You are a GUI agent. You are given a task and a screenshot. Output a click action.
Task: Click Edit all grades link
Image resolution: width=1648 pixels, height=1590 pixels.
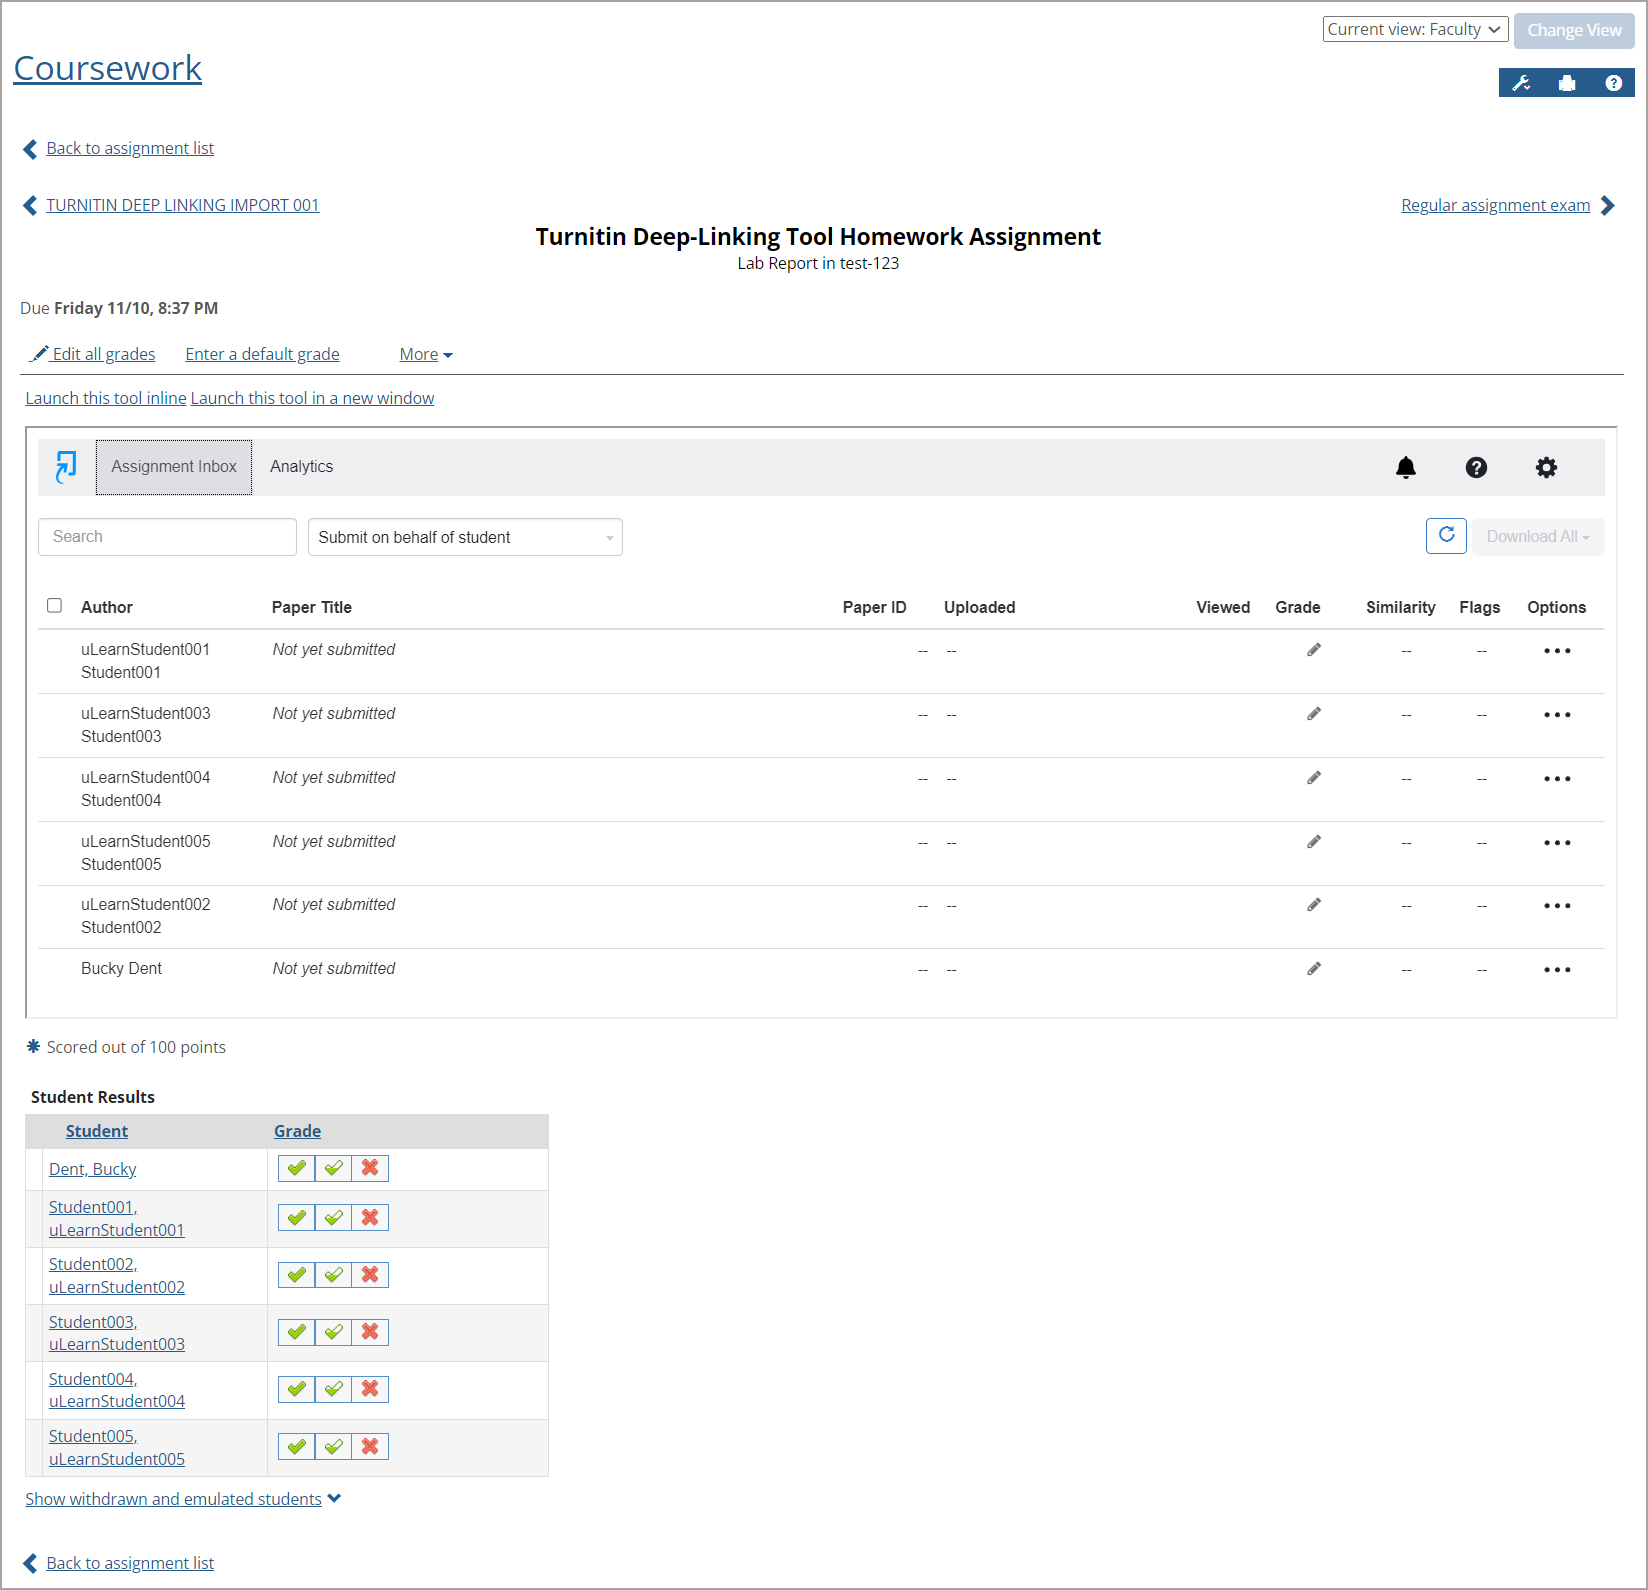point(93,354)
